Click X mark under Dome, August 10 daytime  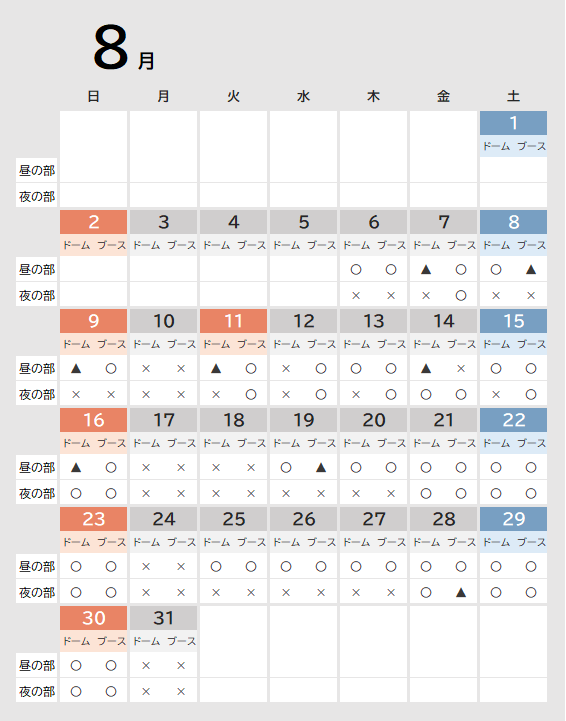pyautogui.click(x=146, y=368)
